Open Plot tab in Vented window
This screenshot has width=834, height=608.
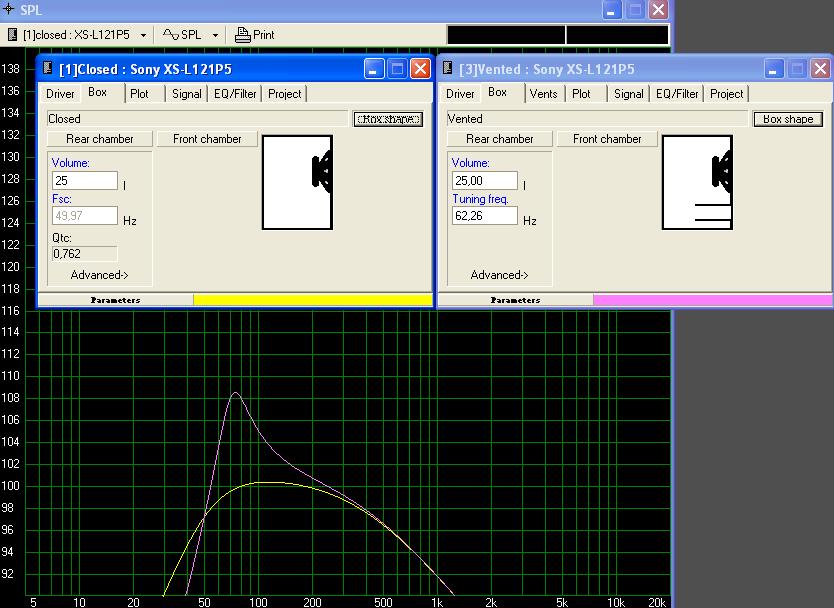[581, 94]
